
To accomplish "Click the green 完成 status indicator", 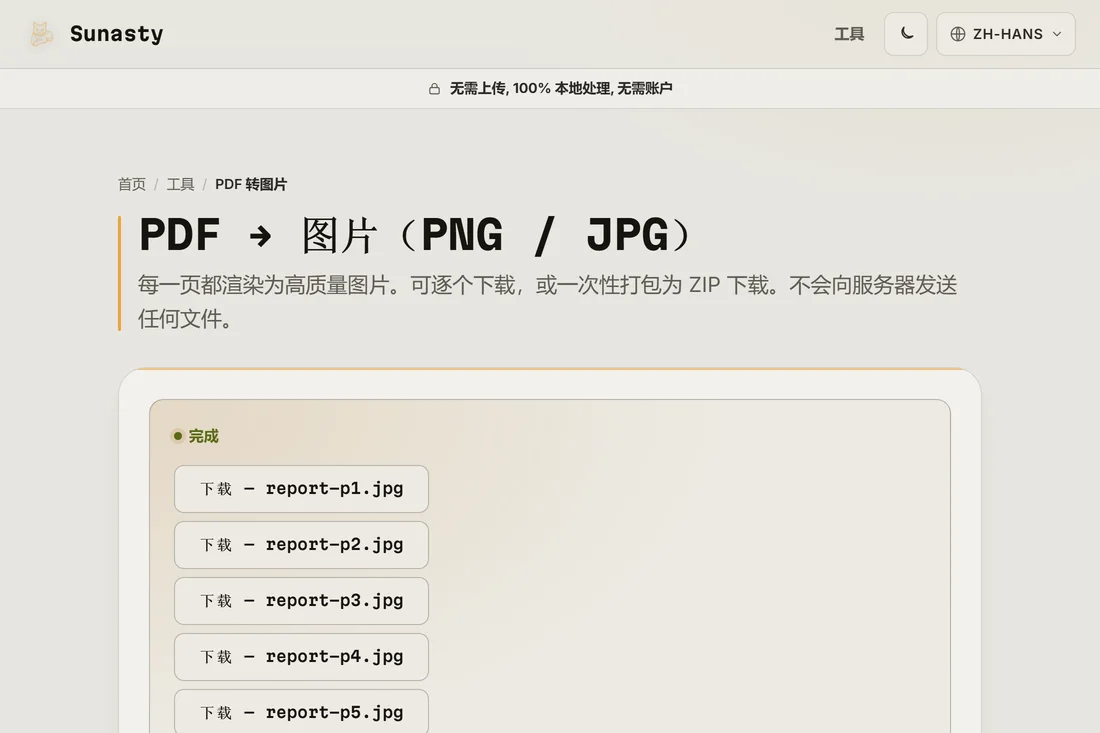I will [196, 436].
